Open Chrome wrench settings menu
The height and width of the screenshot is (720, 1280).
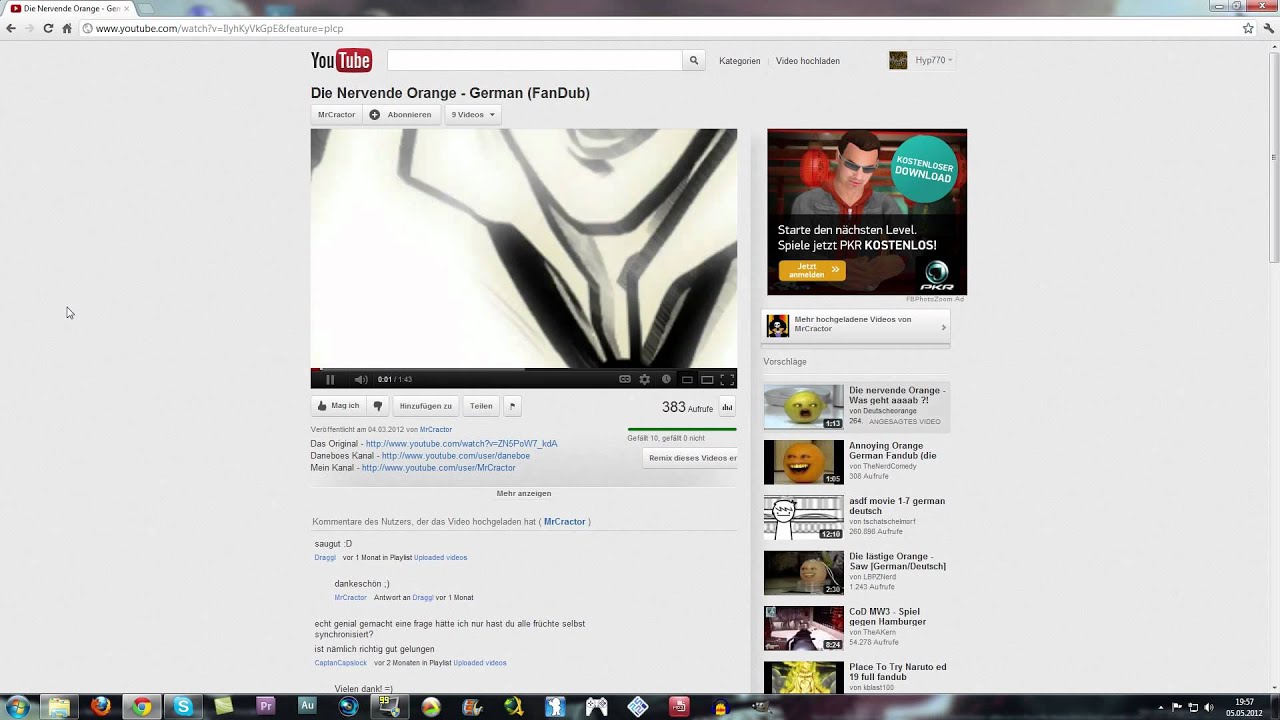point(1267,29)
